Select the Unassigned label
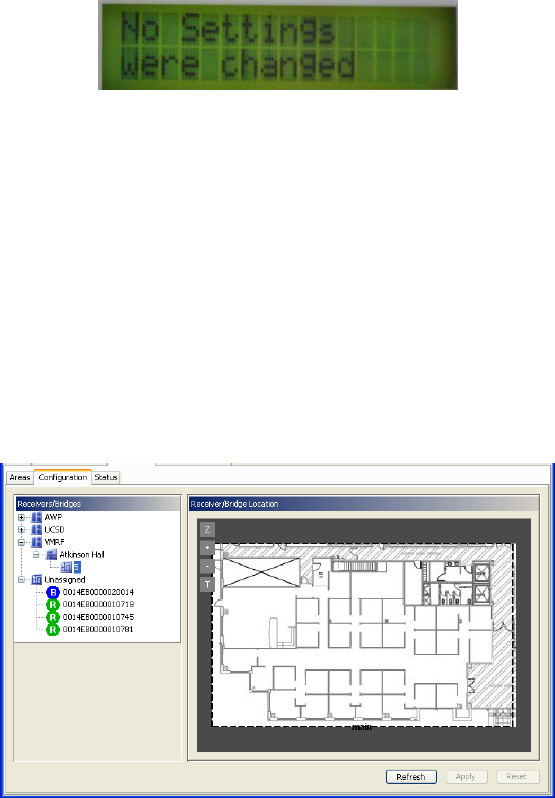555x798 pixels. pyautogui.click(x=65, y=579)
